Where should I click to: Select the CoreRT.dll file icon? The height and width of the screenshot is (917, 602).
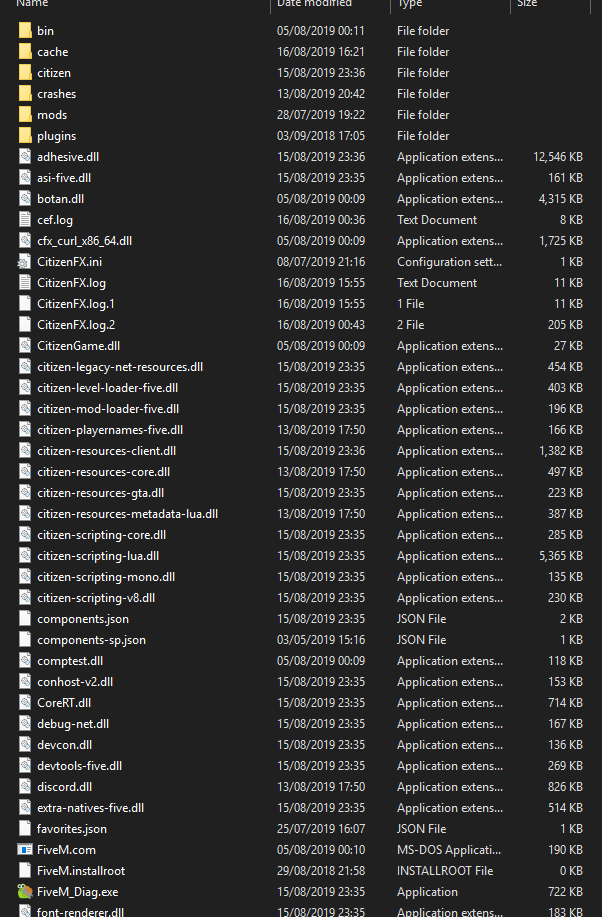coord(25,703)
